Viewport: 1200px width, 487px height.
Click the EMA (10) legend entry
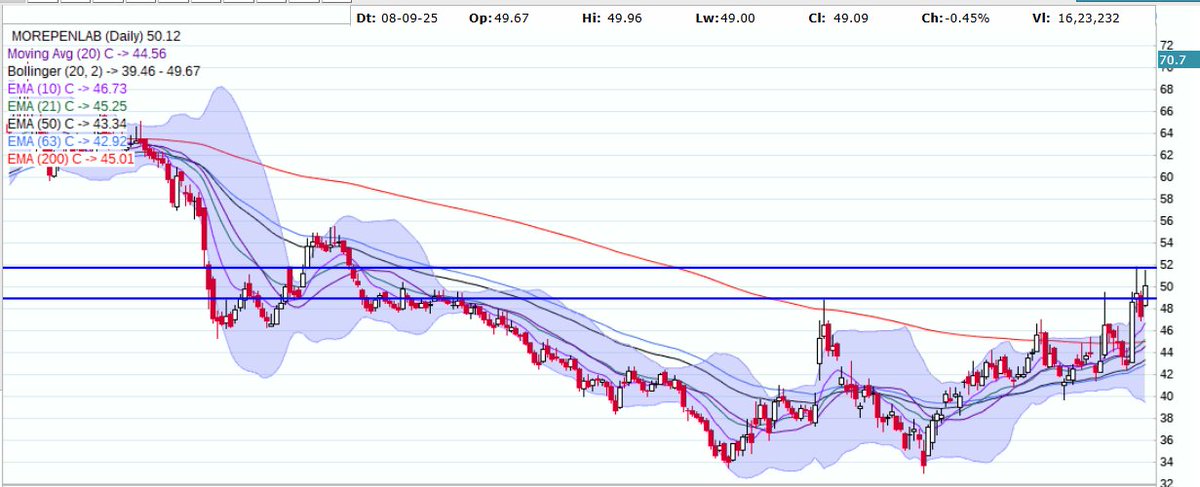pos(67,88)
